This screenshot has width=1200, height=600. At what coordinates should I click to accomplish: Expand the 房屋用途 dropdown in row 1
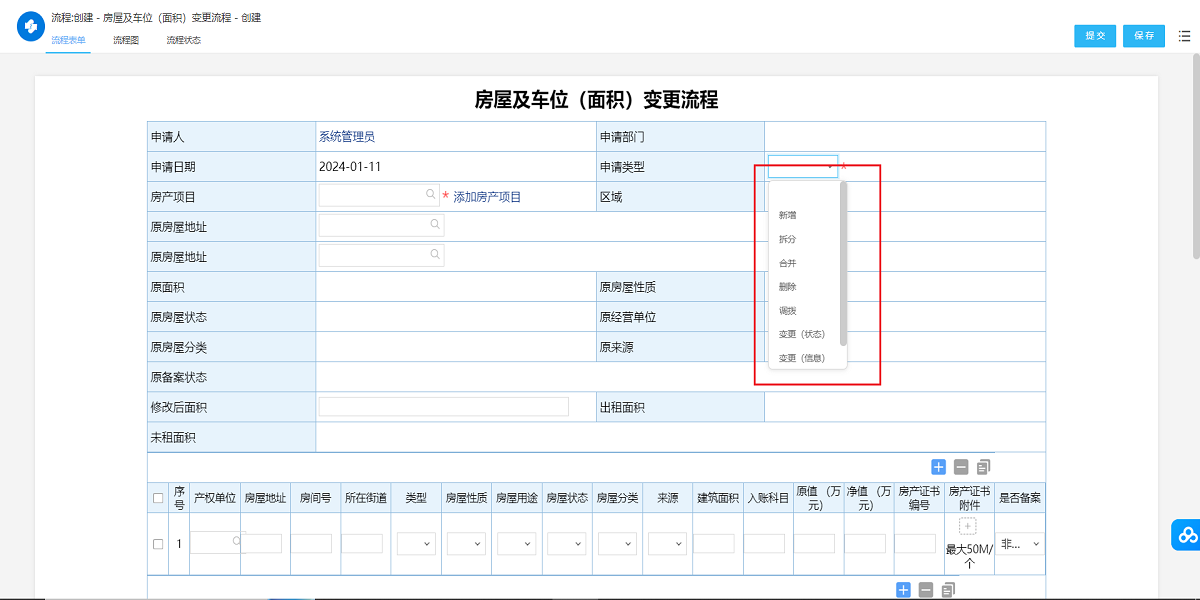pyautogui.click(x=517, y=544)
